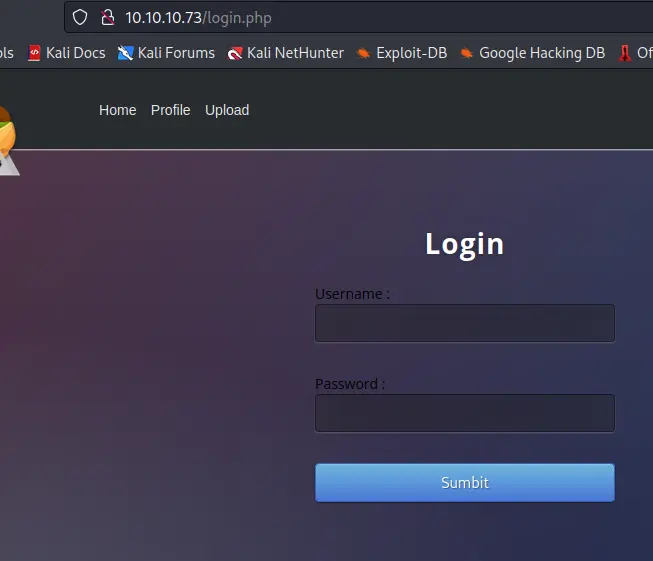Open the Kali NetHunter bookmark

coord(285,53)
